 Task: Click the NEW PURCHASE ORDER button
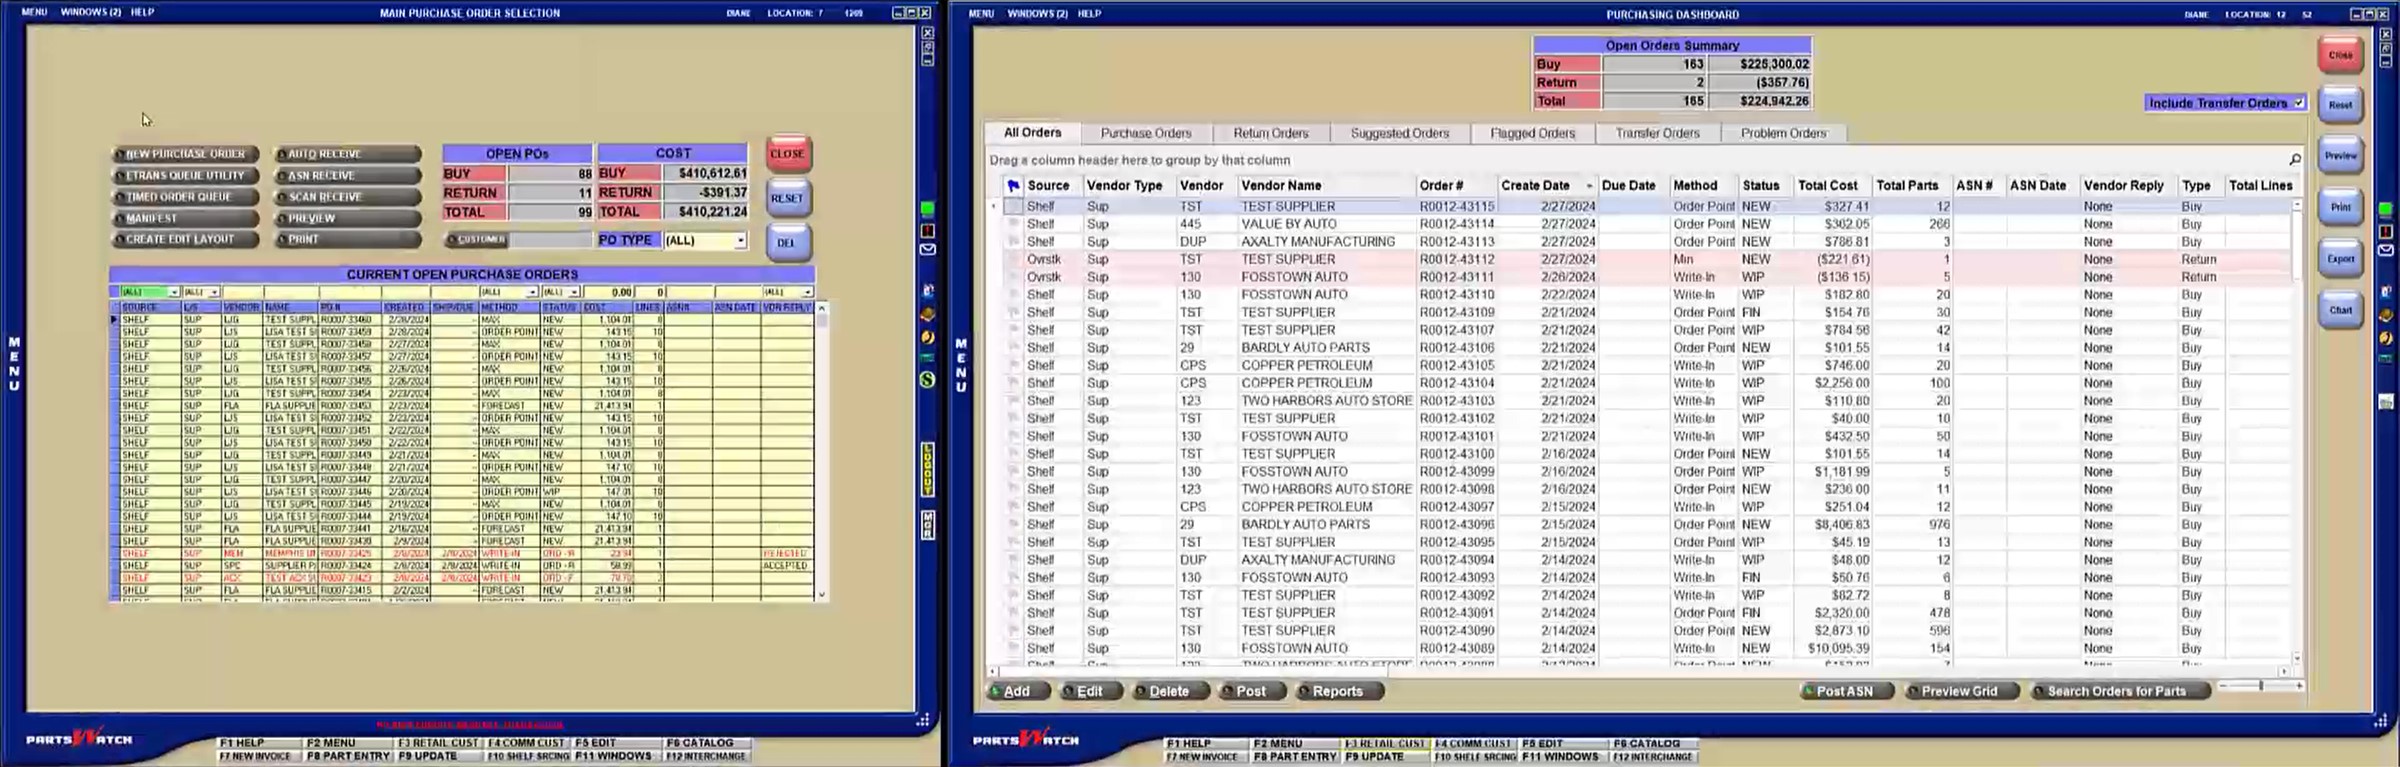click(185, 154)
